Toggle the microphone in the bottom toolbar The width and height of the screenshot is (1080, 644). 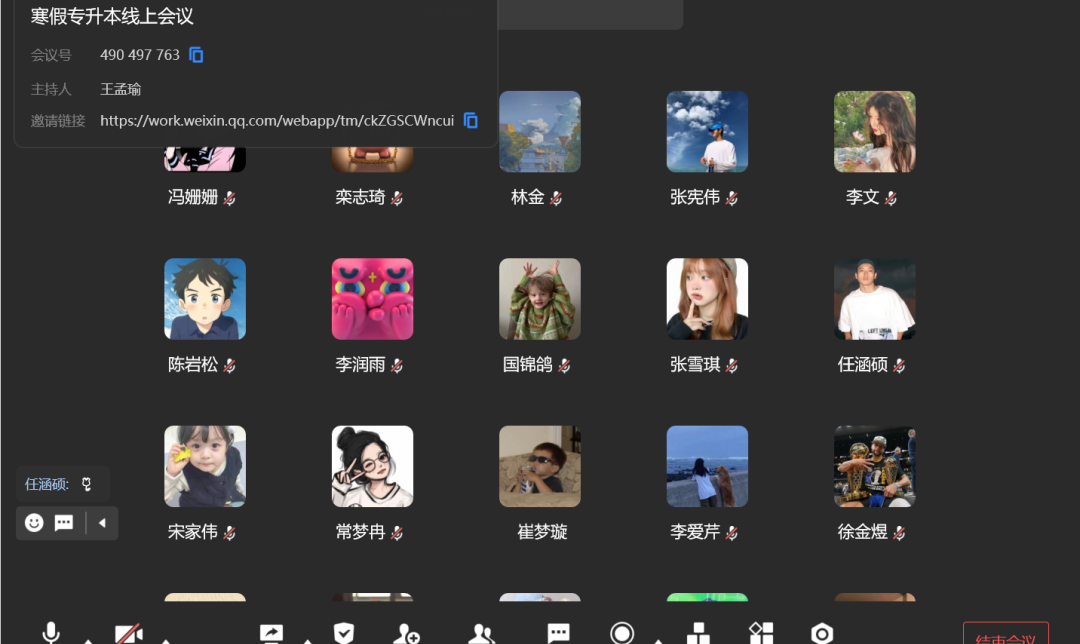(x=51, y=633)
